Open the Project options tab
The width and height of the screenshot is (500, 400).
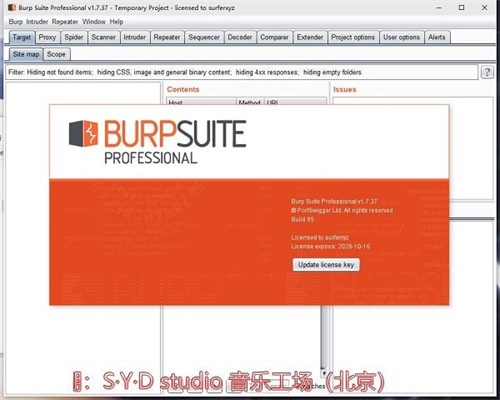[x=353, y=37]
